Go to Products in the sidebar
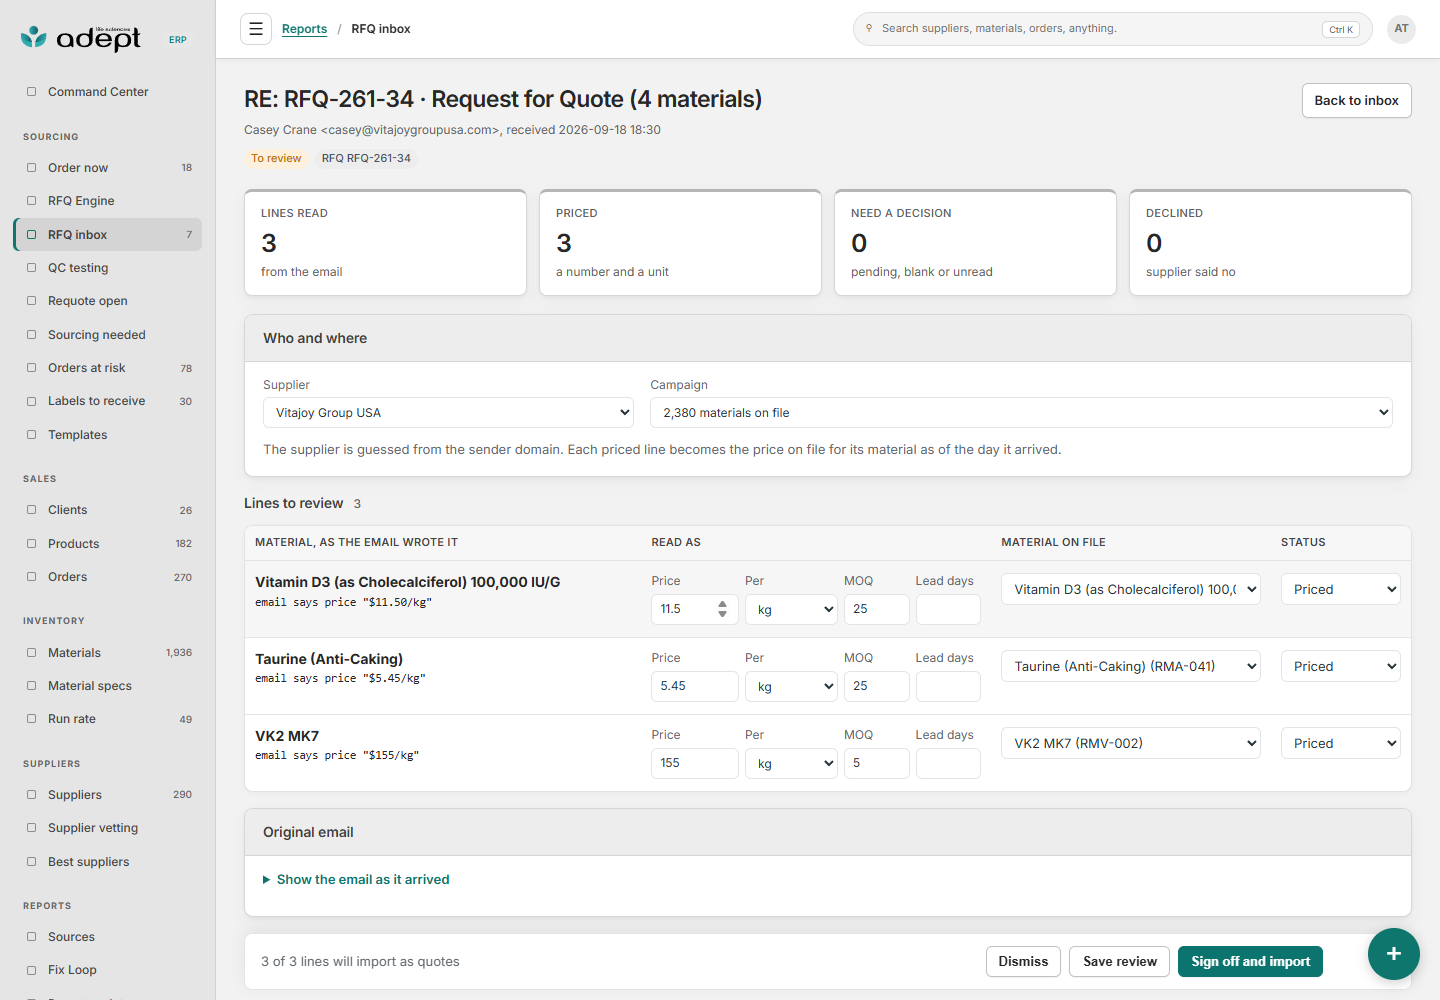 point(108,544)
